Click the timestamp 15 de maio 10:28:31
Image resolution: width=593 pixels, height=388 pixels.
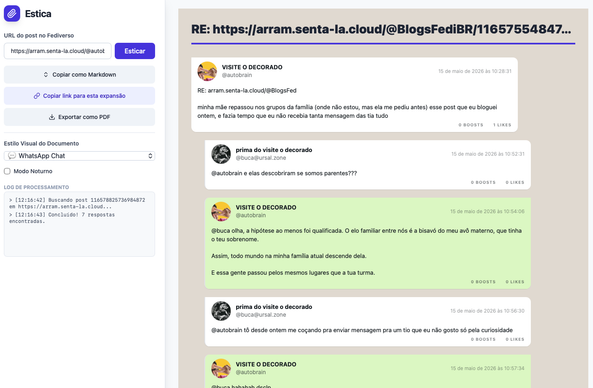(x=475, y=71)
